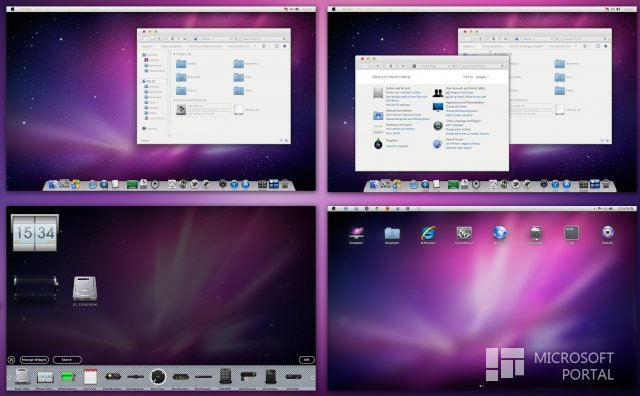
Task: Click the Uninstall a program link
Action: (397, 146)
